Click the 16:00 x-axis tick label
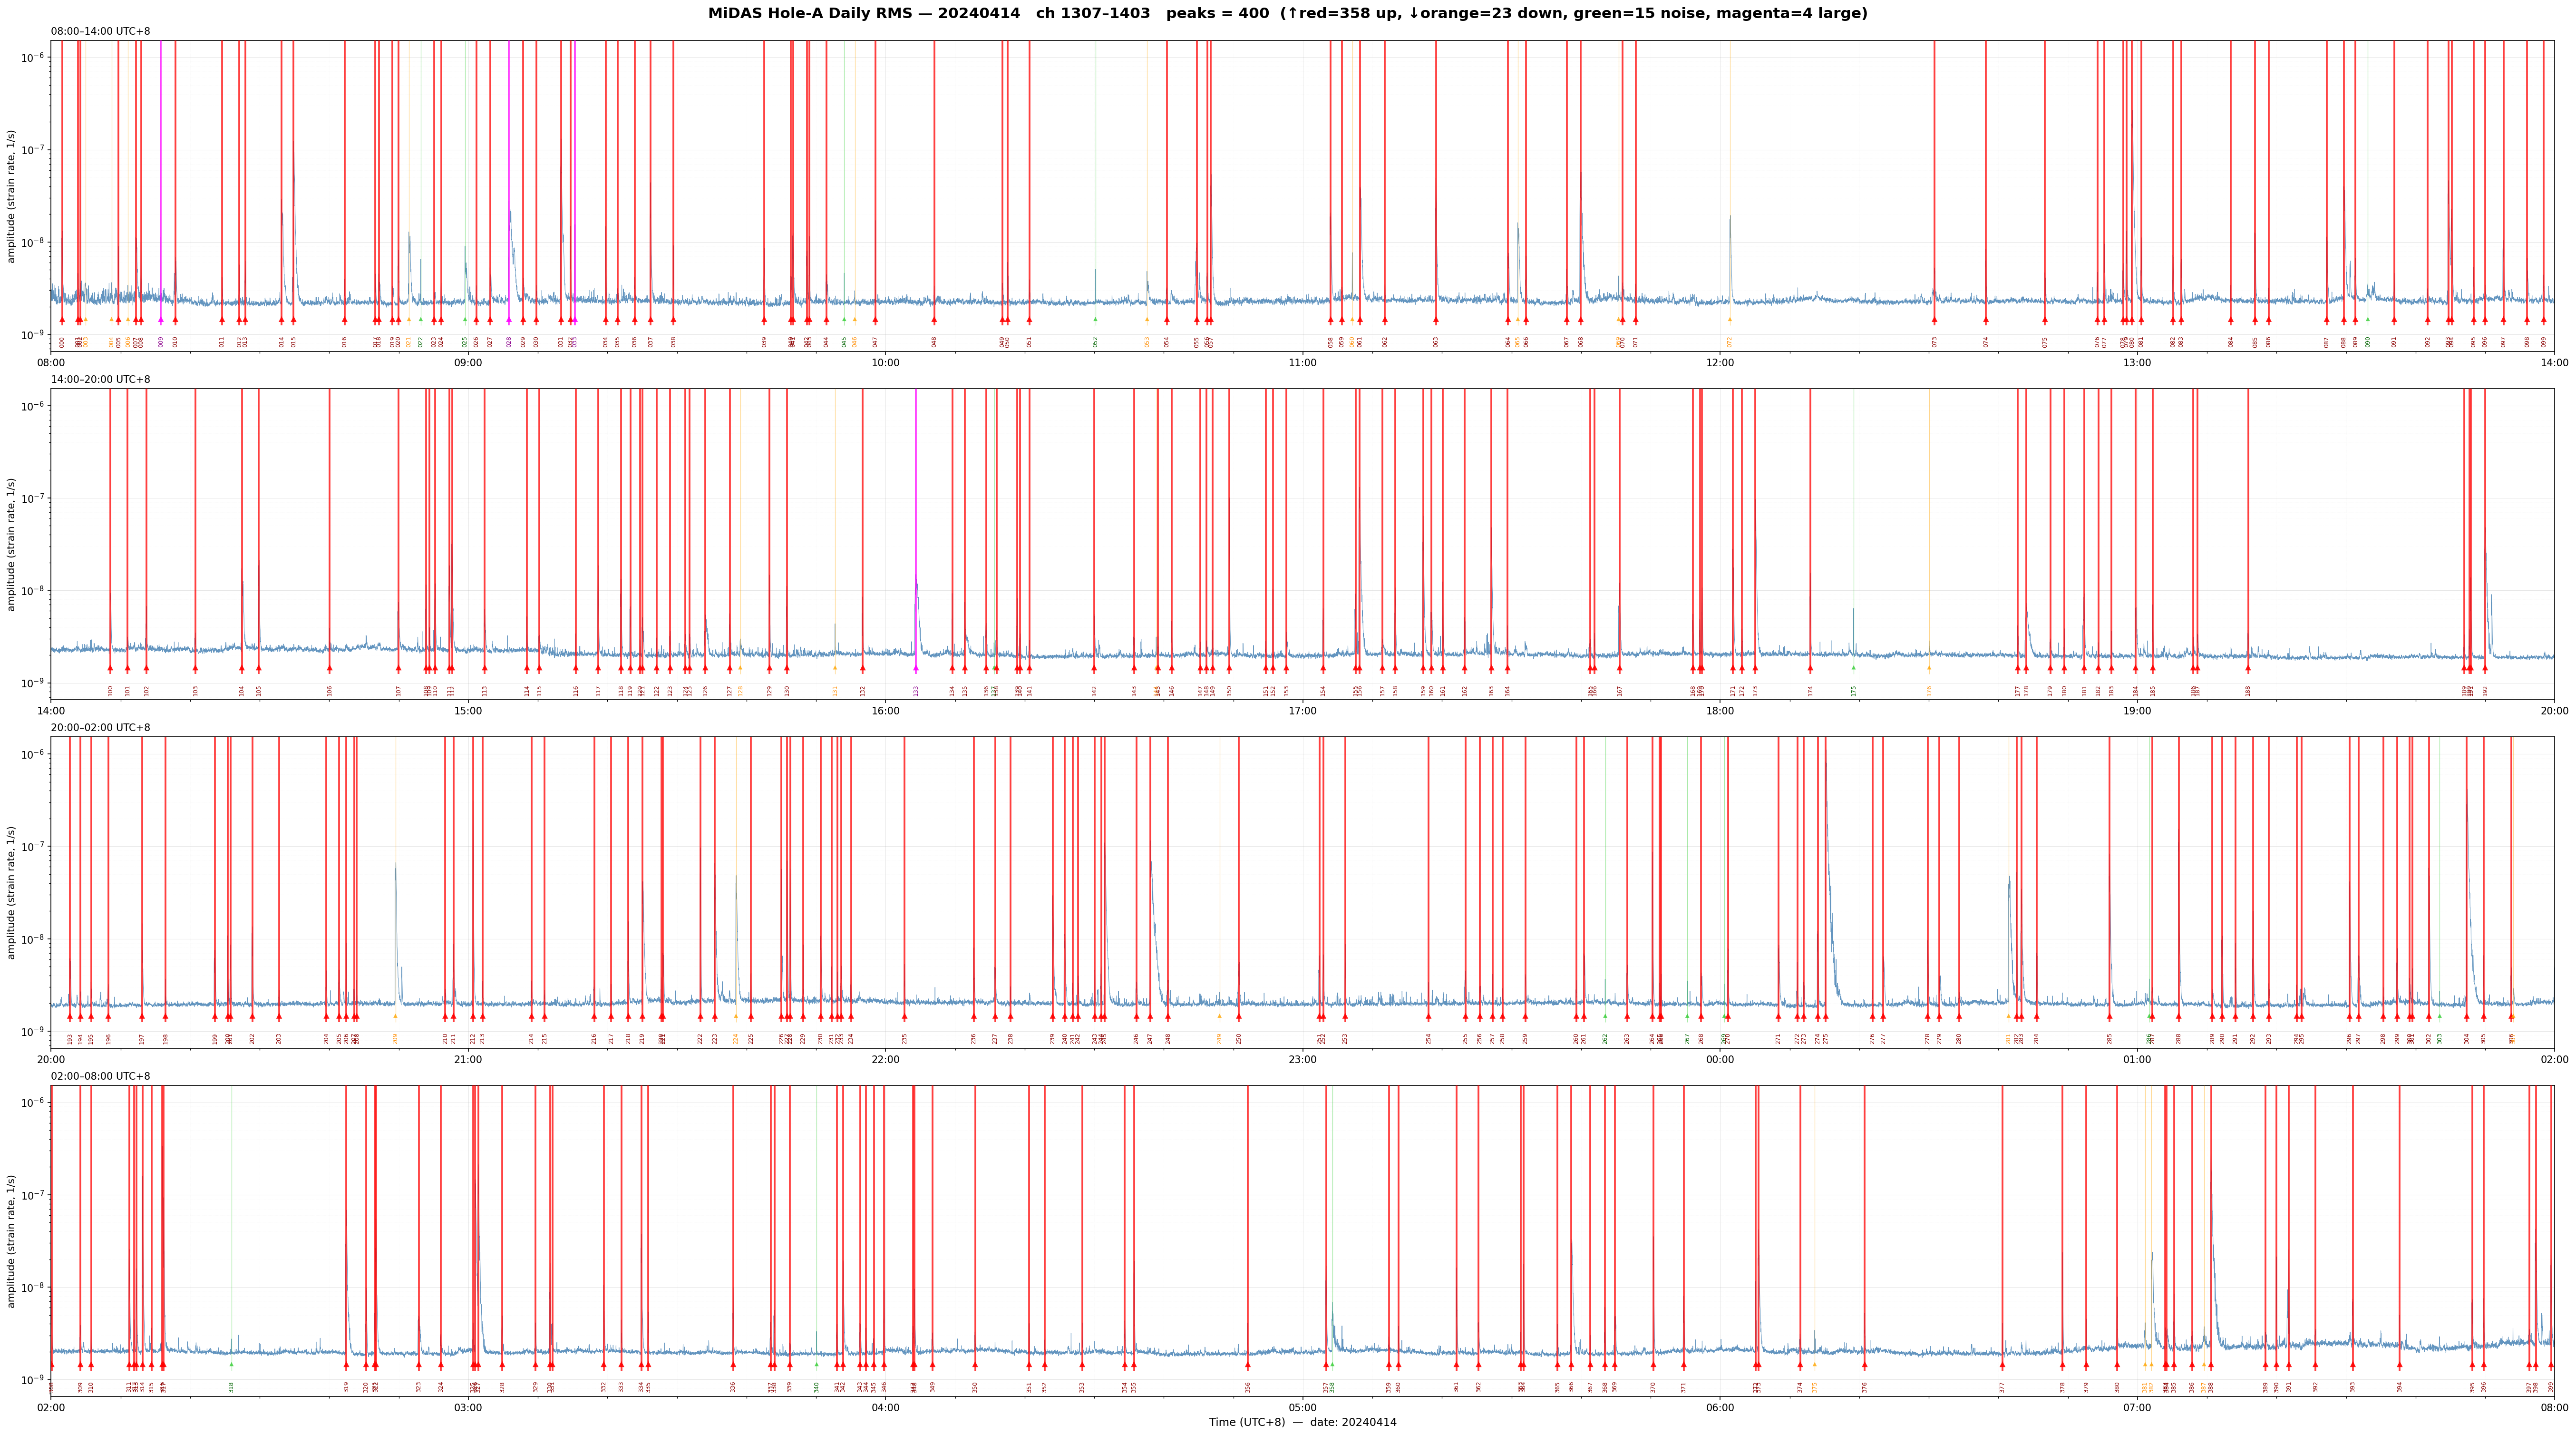 885,711
